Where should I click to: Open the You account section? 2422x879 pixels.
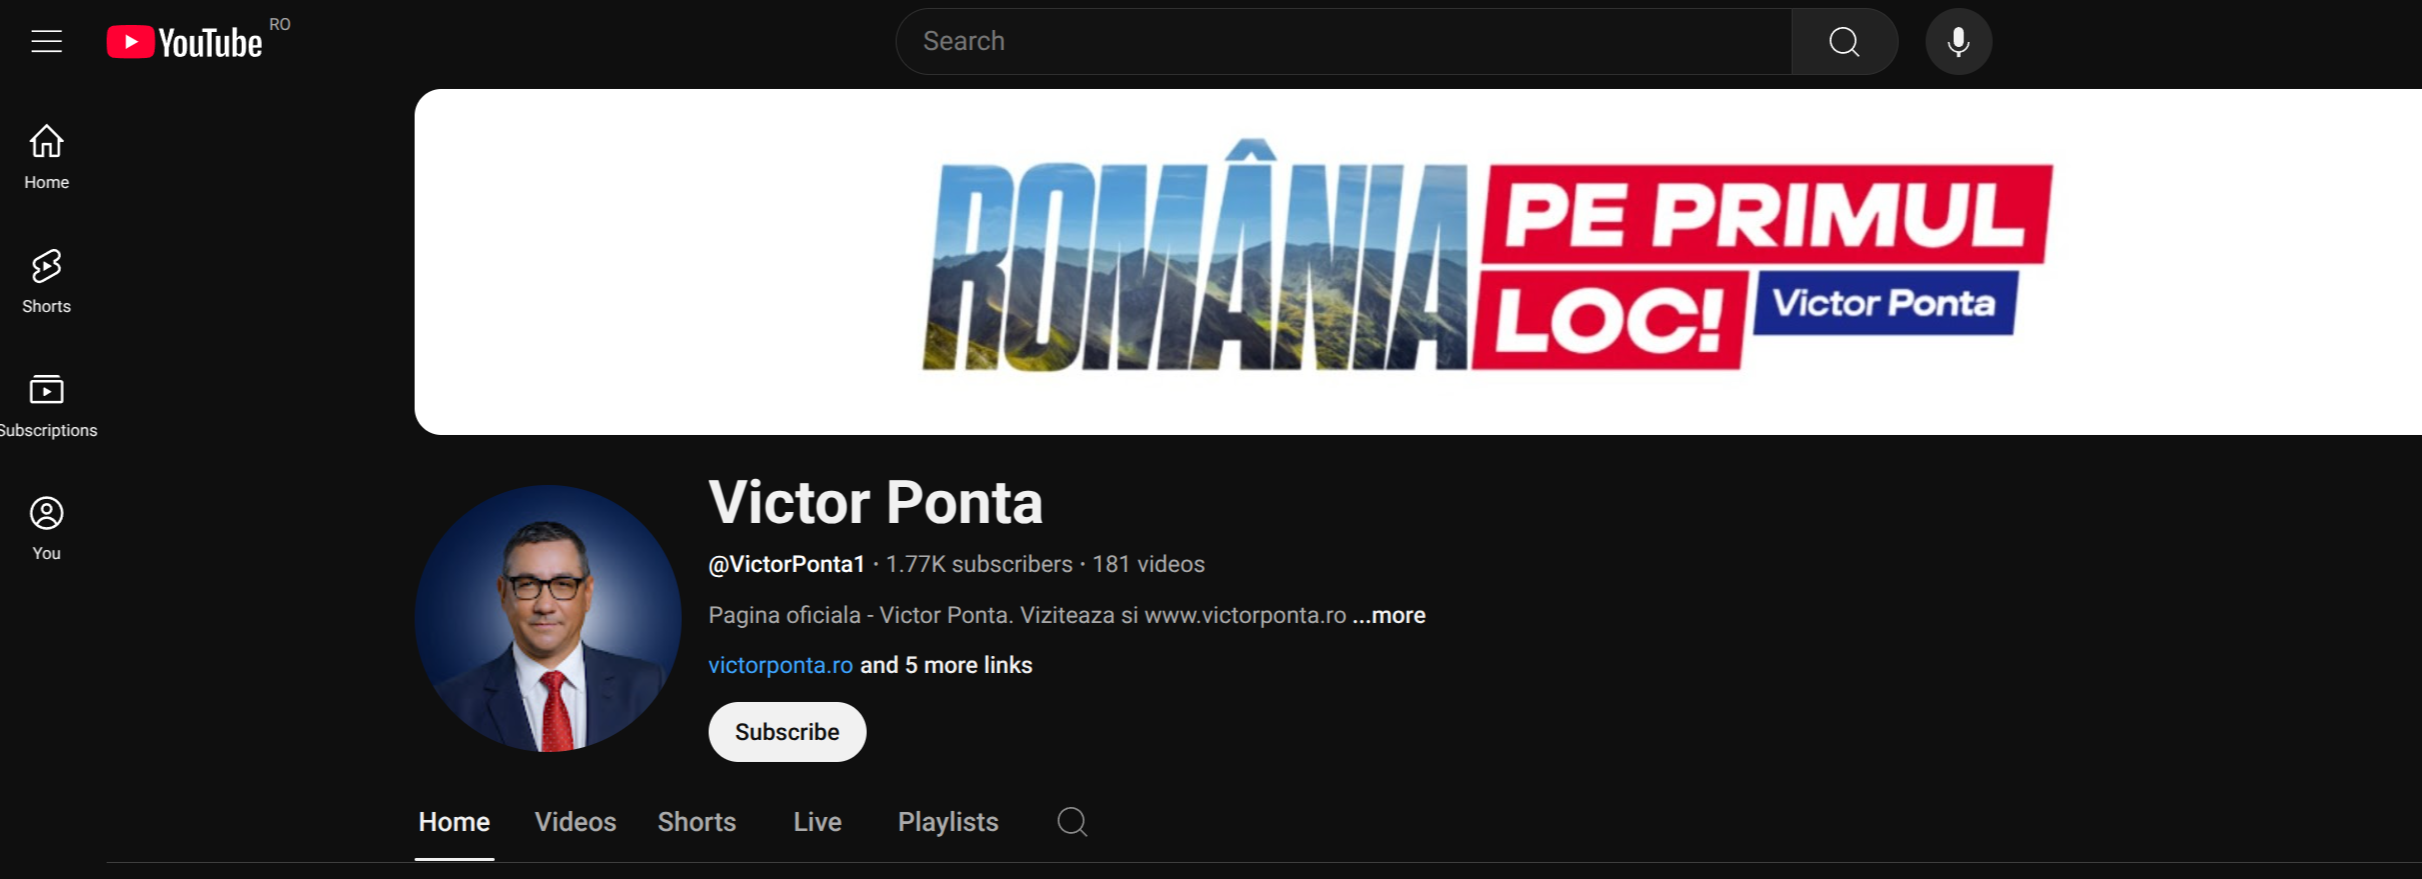(x=46, y=528)
